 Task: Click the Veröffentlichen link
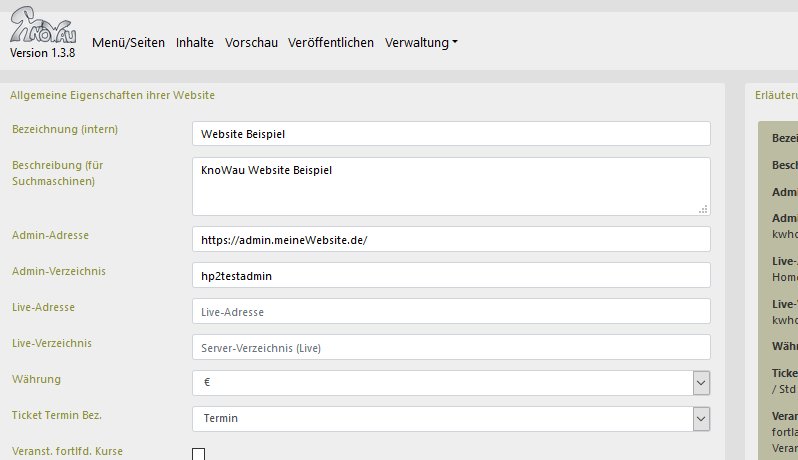pyautogui.click(x=330, y=43)
